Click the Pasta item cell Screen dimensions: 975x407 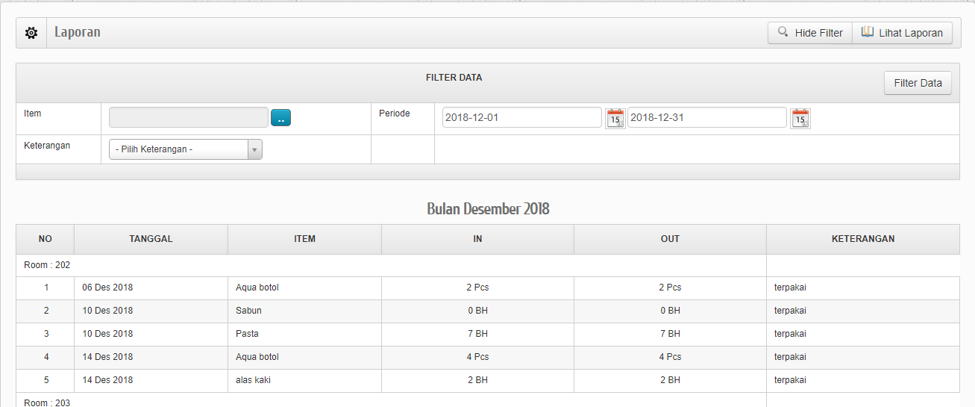point(247,334)
